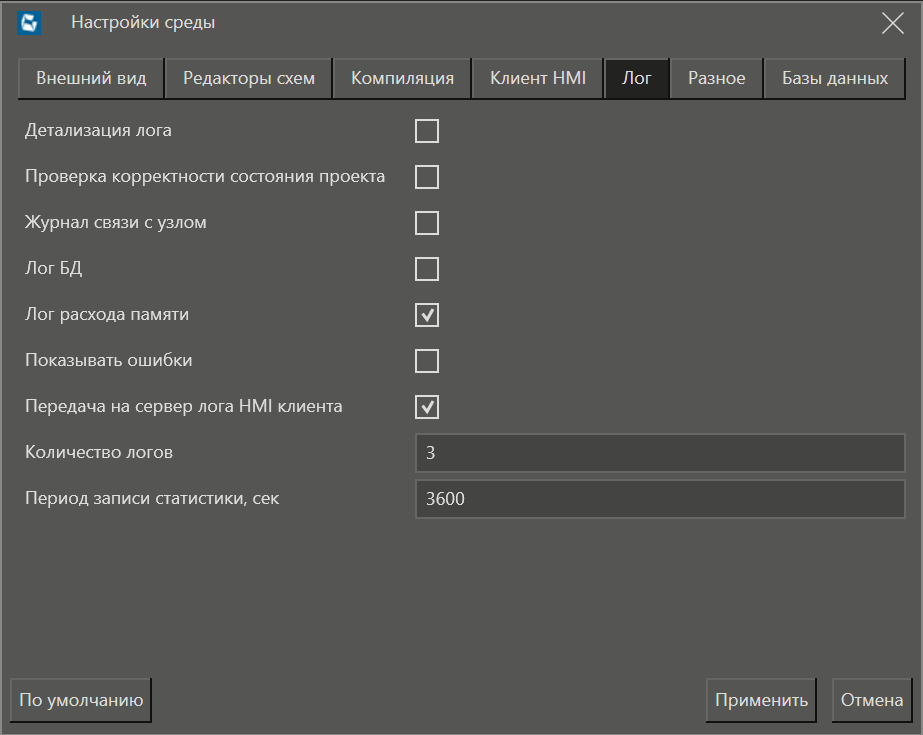Tick the Лог БД checkbox
The image size is (923, 735).
(x=427, y=269)
